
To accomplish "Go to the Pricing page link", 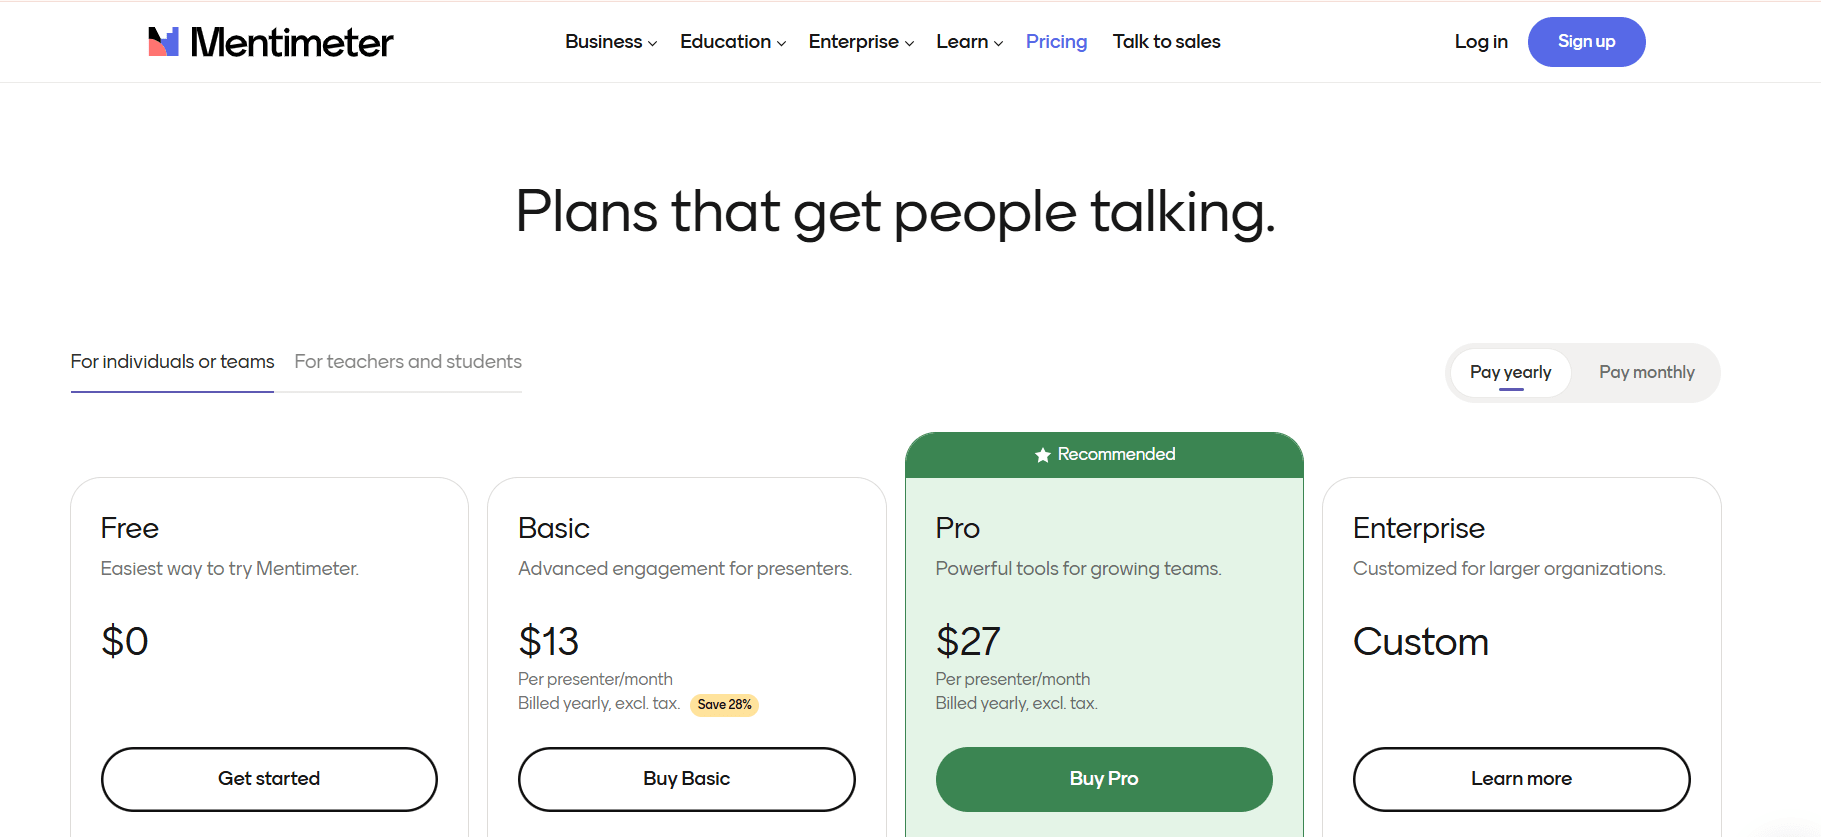I will (1056, 42).
